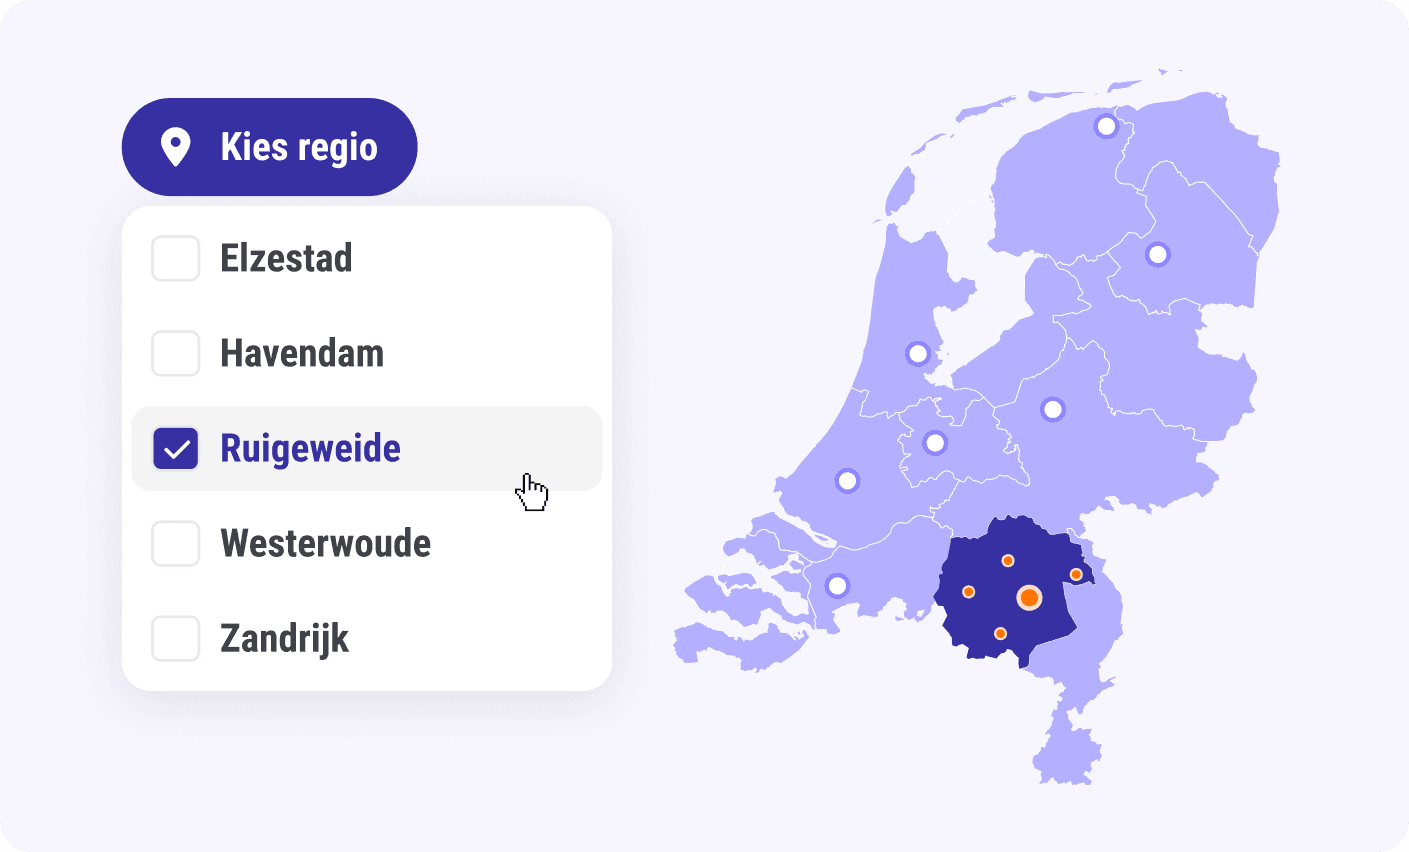Click the marker in the western coastal province
Viewport: 1409px width, 852px height.
click(x=846, y=480)
